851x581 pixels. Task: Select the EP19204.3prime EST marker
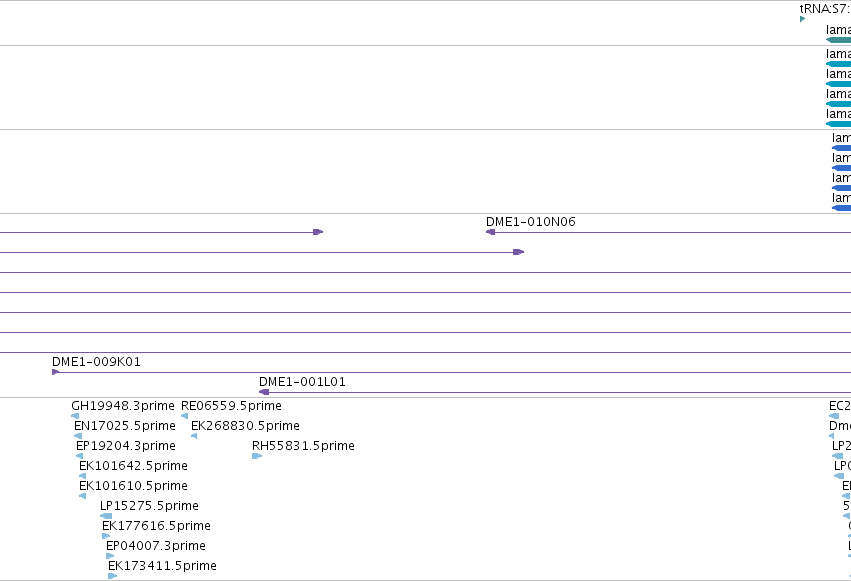80,456
